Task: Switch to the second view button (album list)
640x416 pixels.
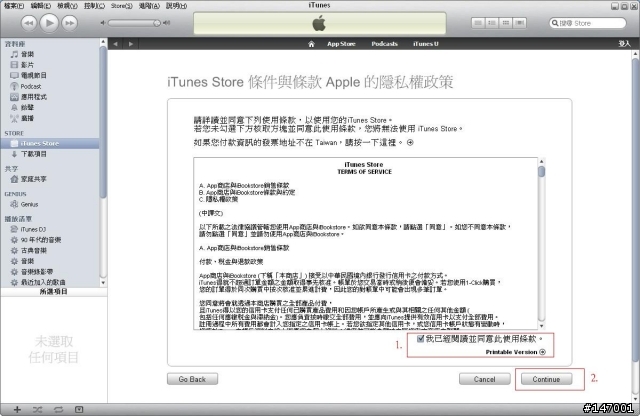Action: point(492,23)
